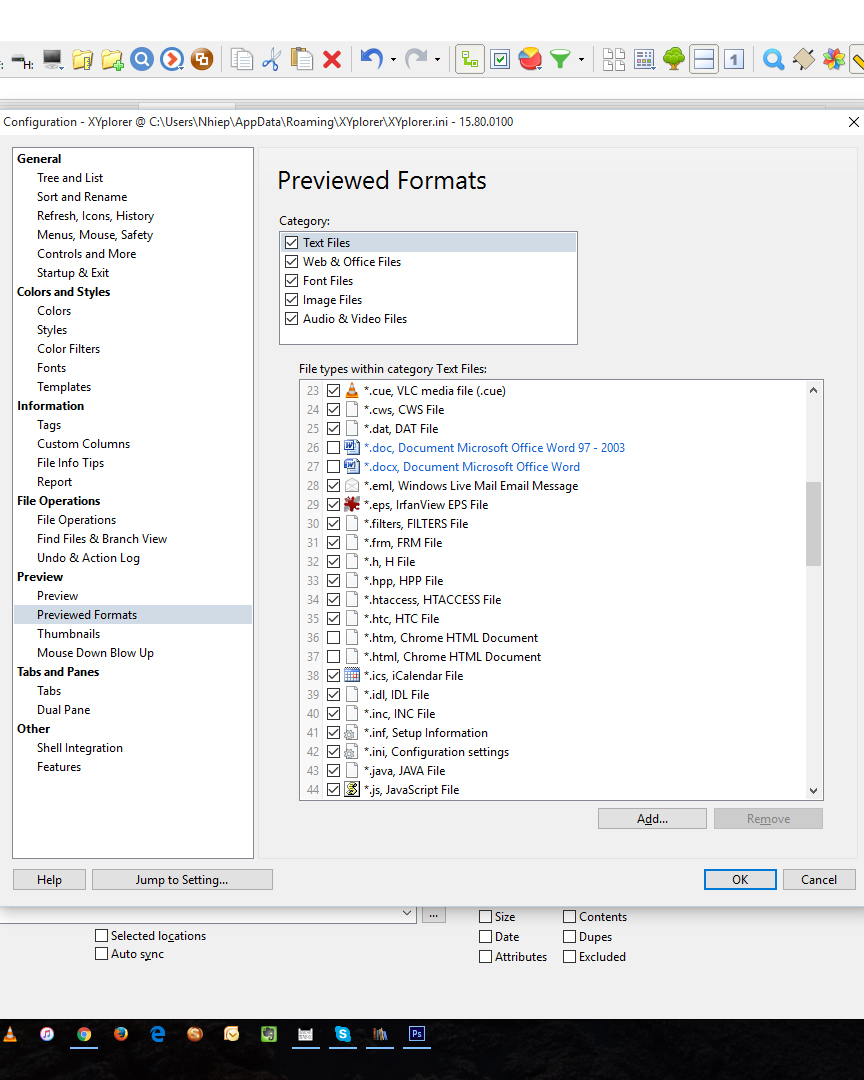Screen dimensions: 864x1080
Task: Open Thumbnails settings in the sidebar
Action: click(68, 634)
